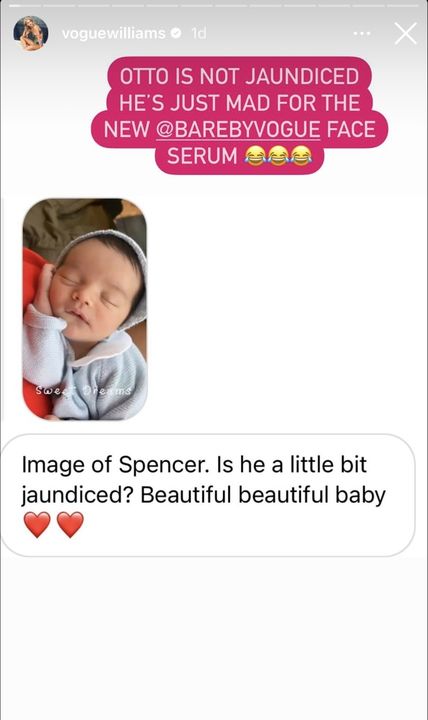Open the voguewilliams profile avatar

31,33
